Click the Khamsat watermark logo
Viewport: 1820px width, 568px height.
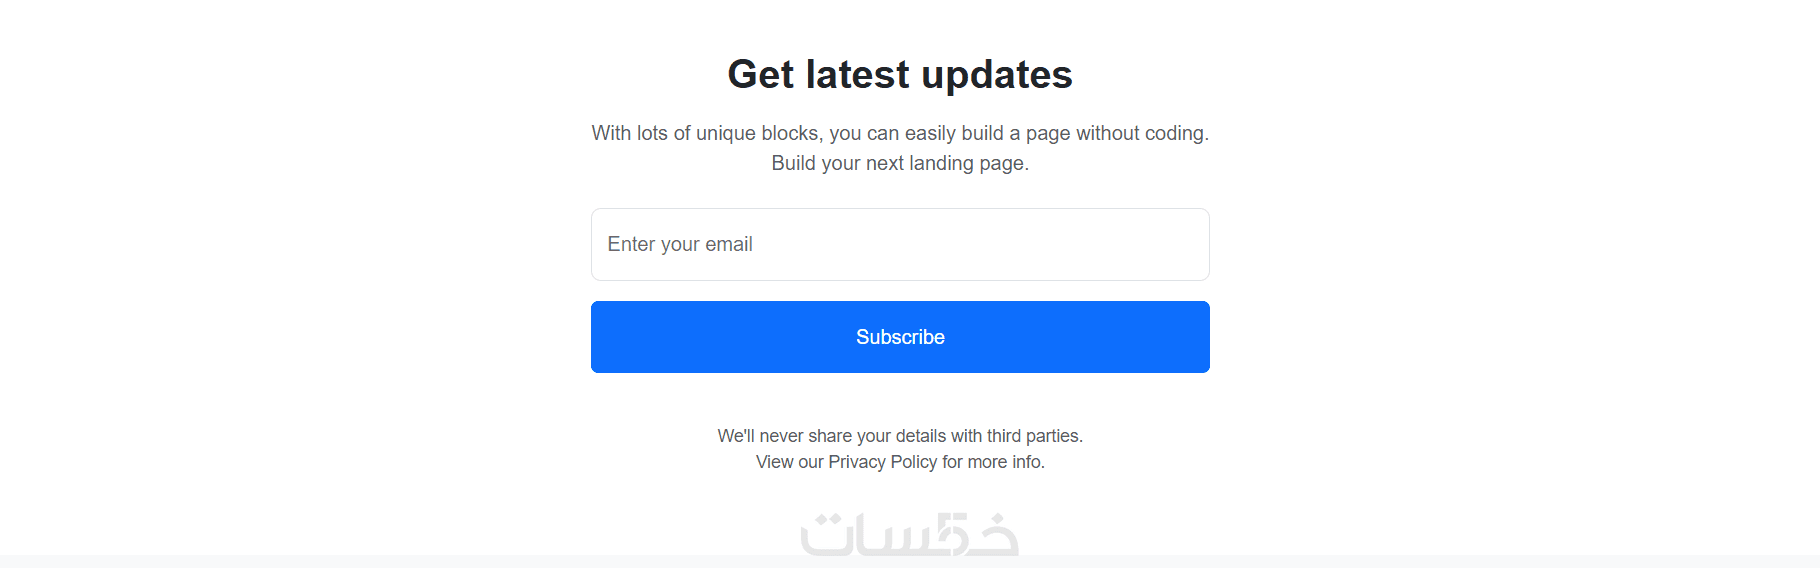909,534
